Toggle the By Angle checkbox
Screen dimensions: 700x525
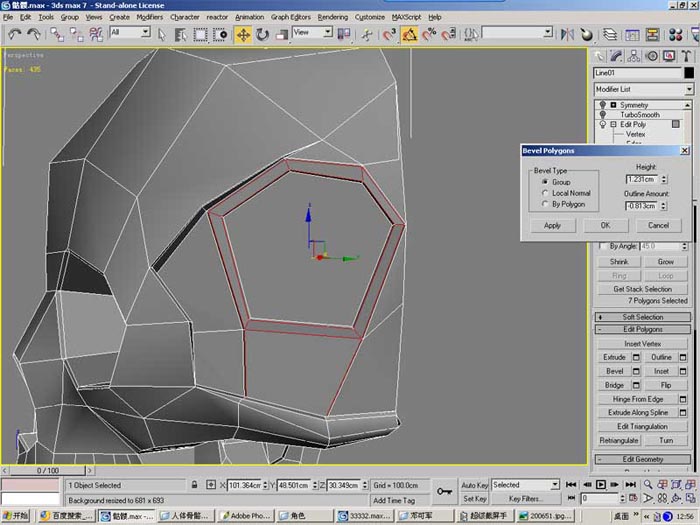[603, 246]
